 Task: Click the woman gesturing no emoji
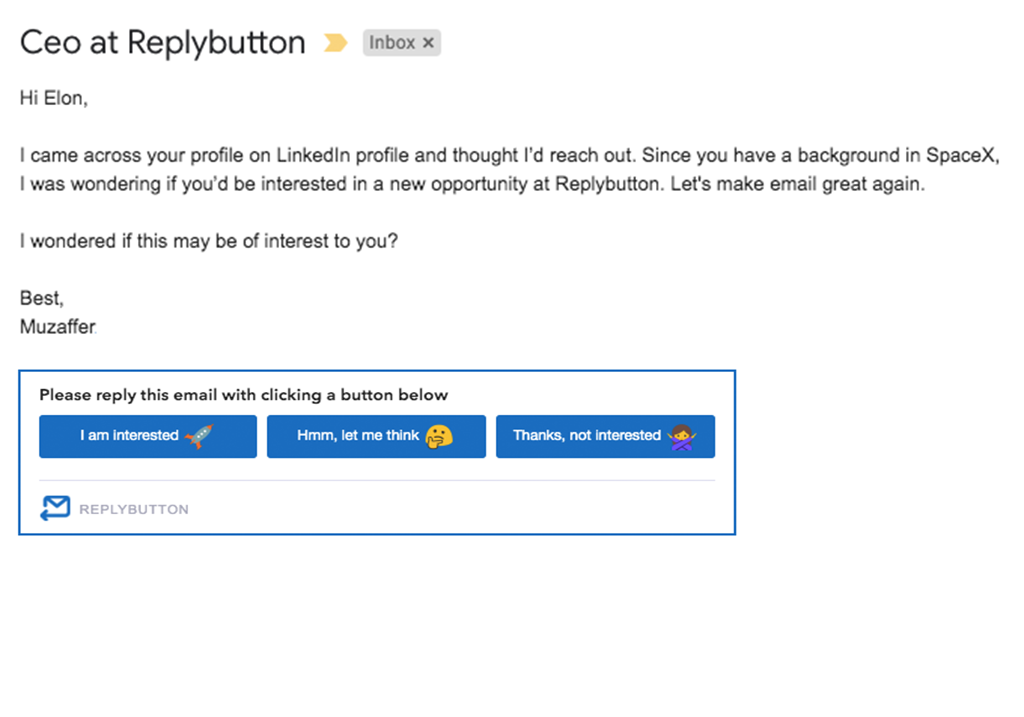point(684,436)
